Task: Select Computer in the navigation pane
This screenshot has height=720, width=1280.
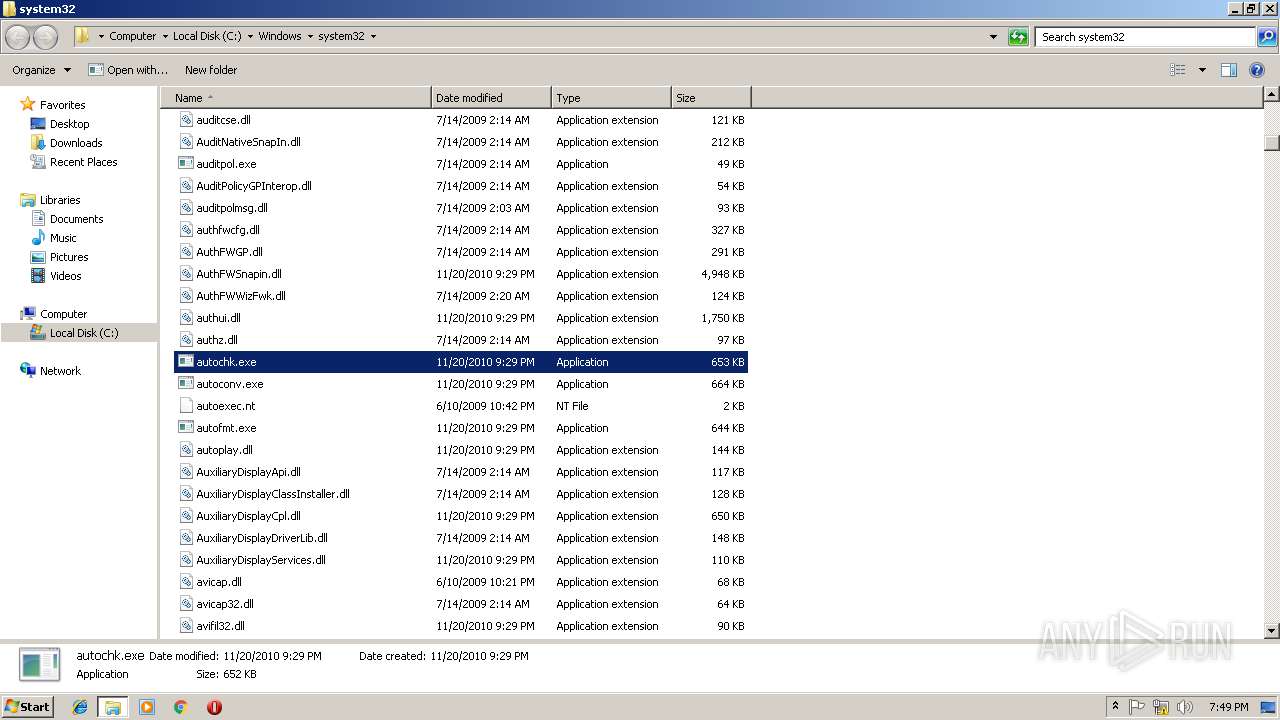Action: point(63,314)
